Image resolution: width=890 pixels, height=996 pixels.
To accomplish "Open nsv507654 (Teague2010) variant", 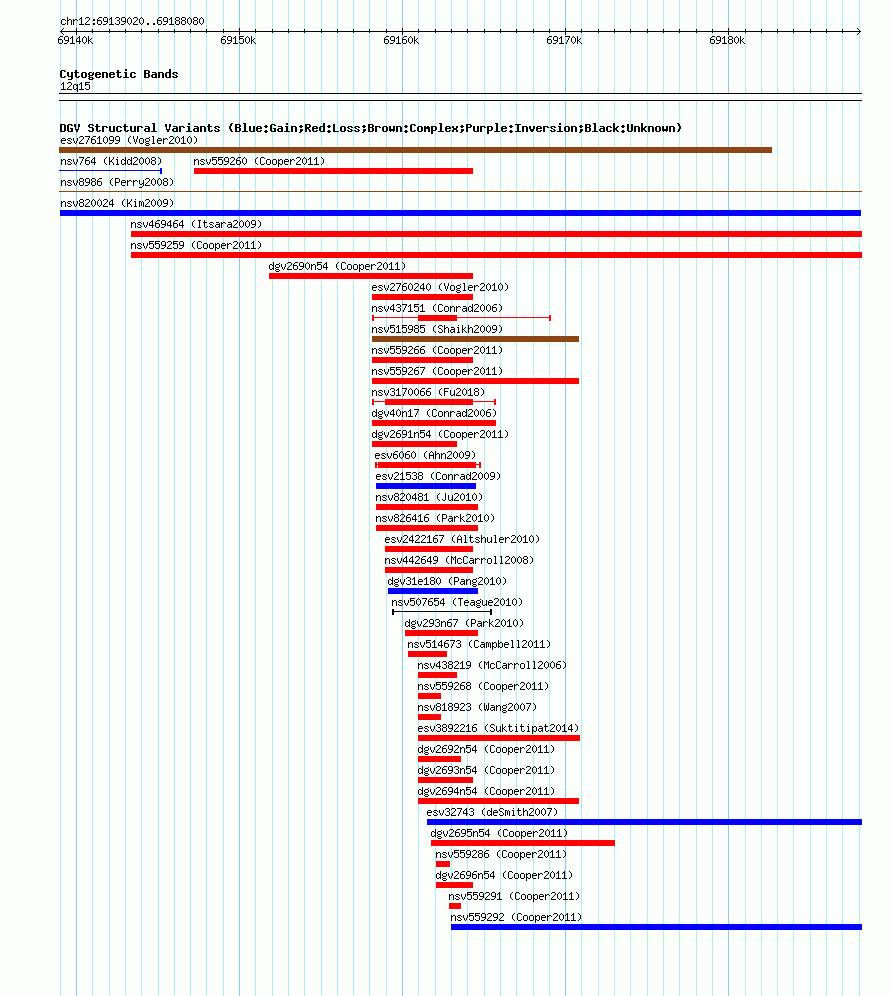I will point(457,602).
